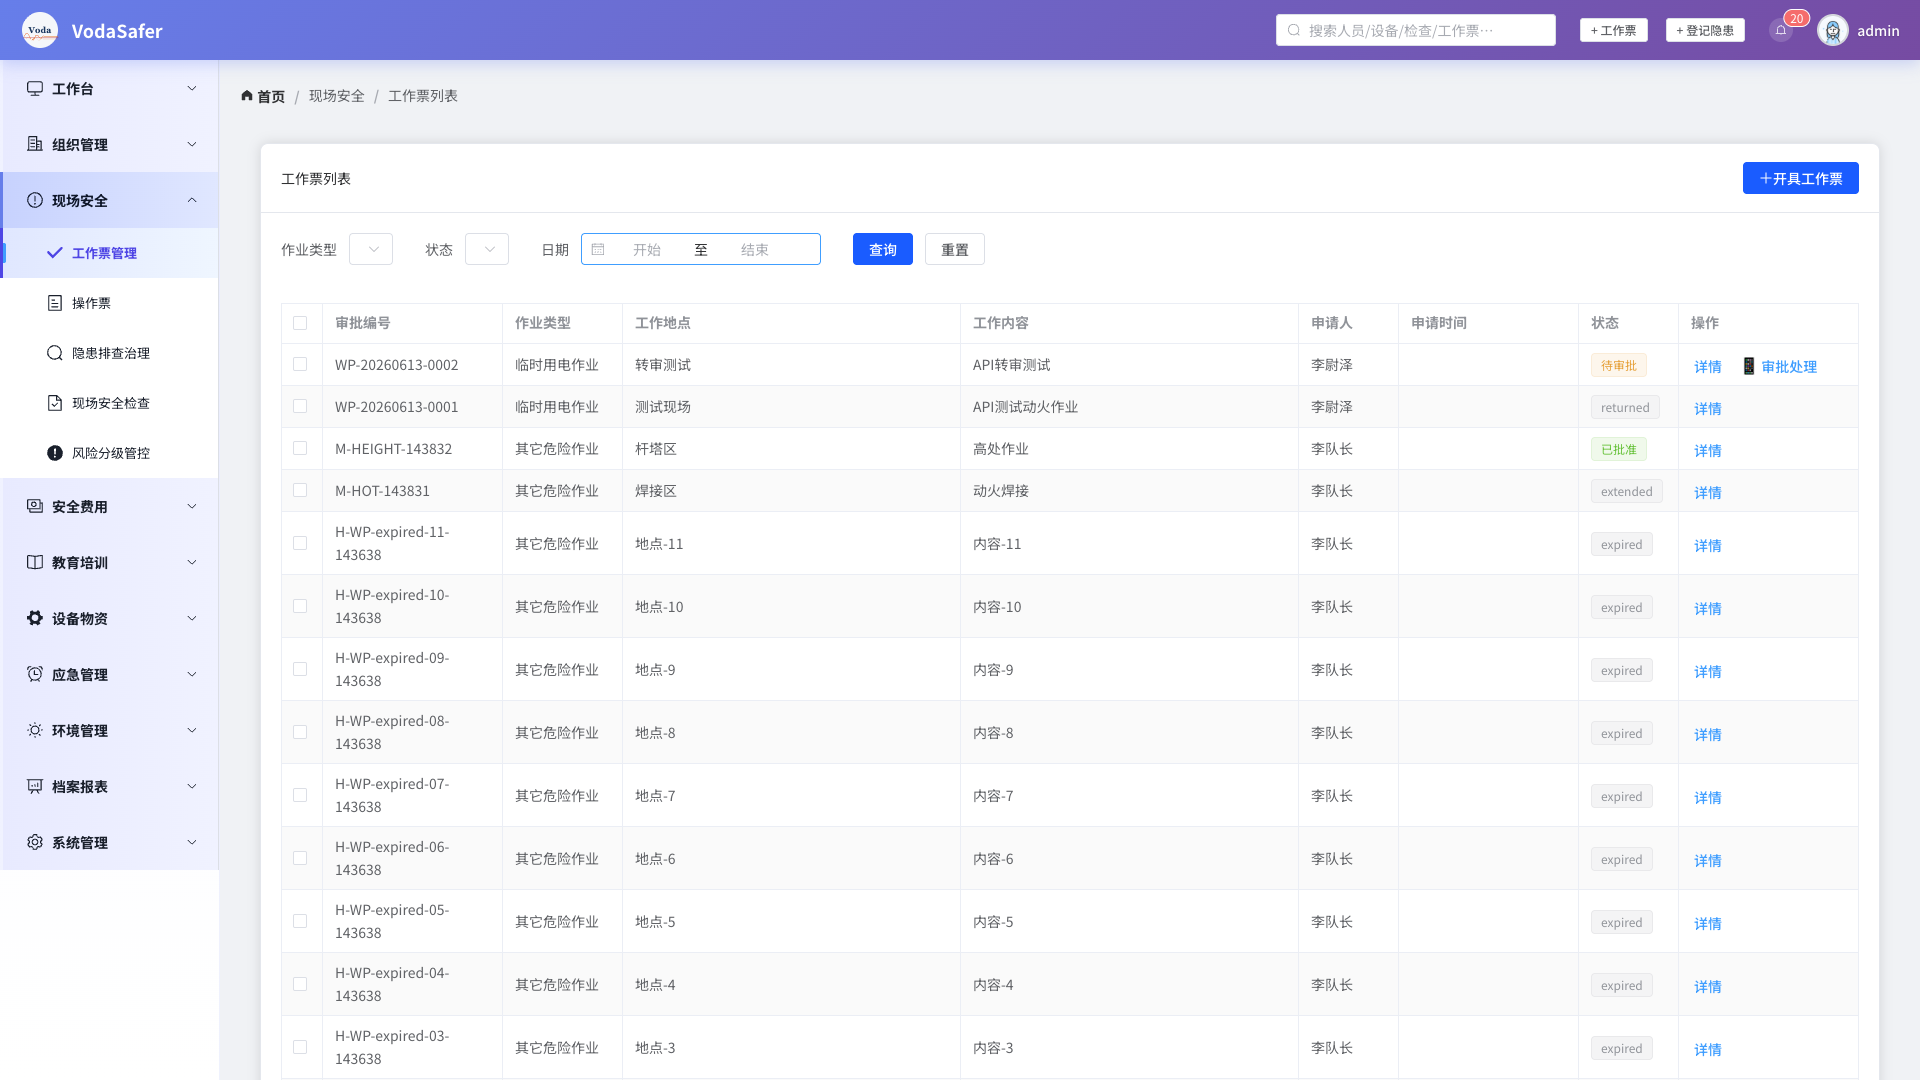Click the date range start field

646,249
